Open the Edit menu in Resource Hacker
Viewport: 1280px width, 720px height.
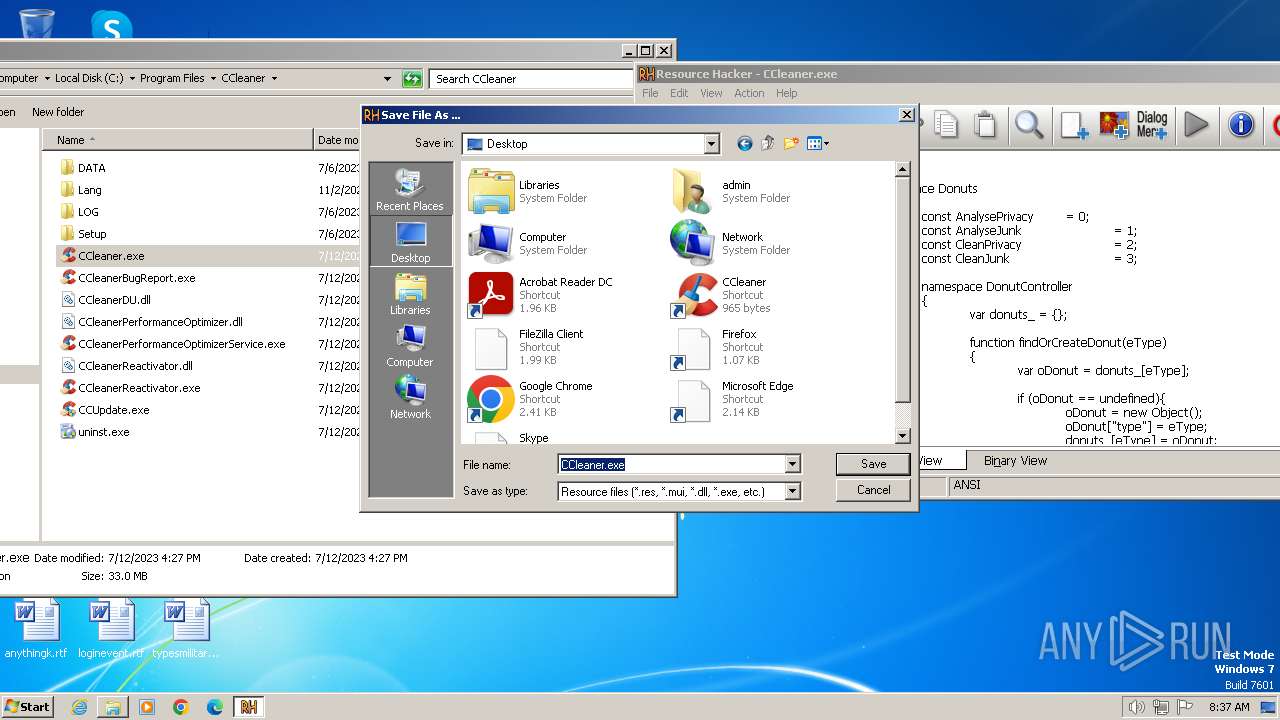pos(679,93)
